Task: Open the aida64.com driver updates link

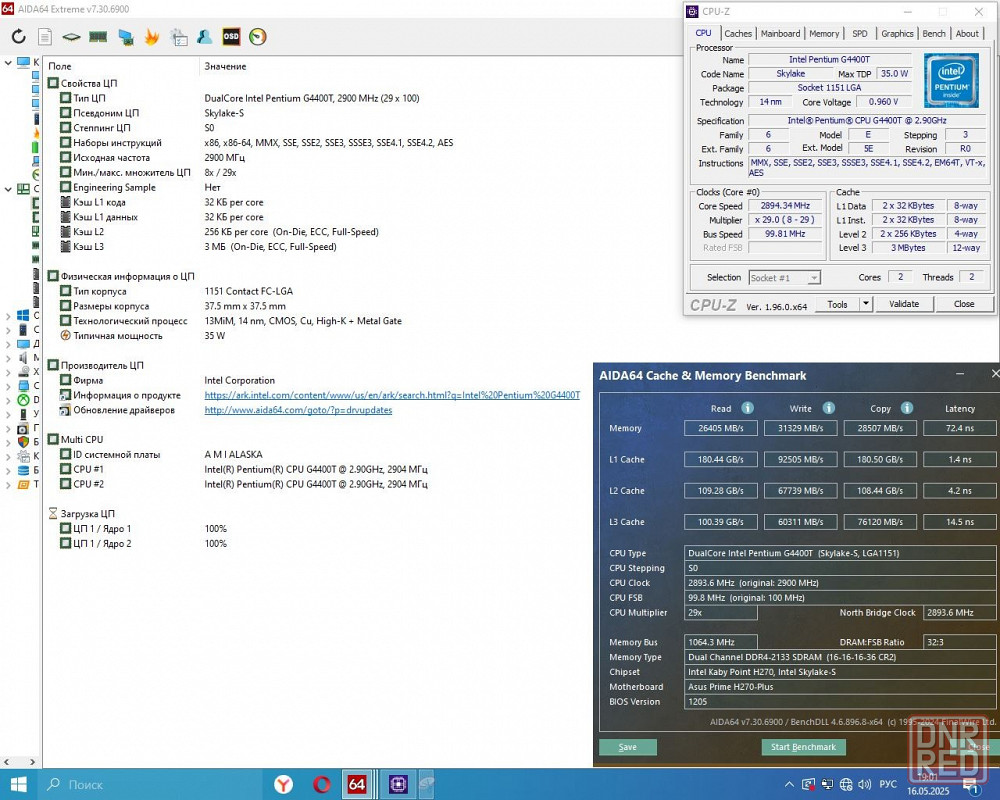Action: click(298, 410)
